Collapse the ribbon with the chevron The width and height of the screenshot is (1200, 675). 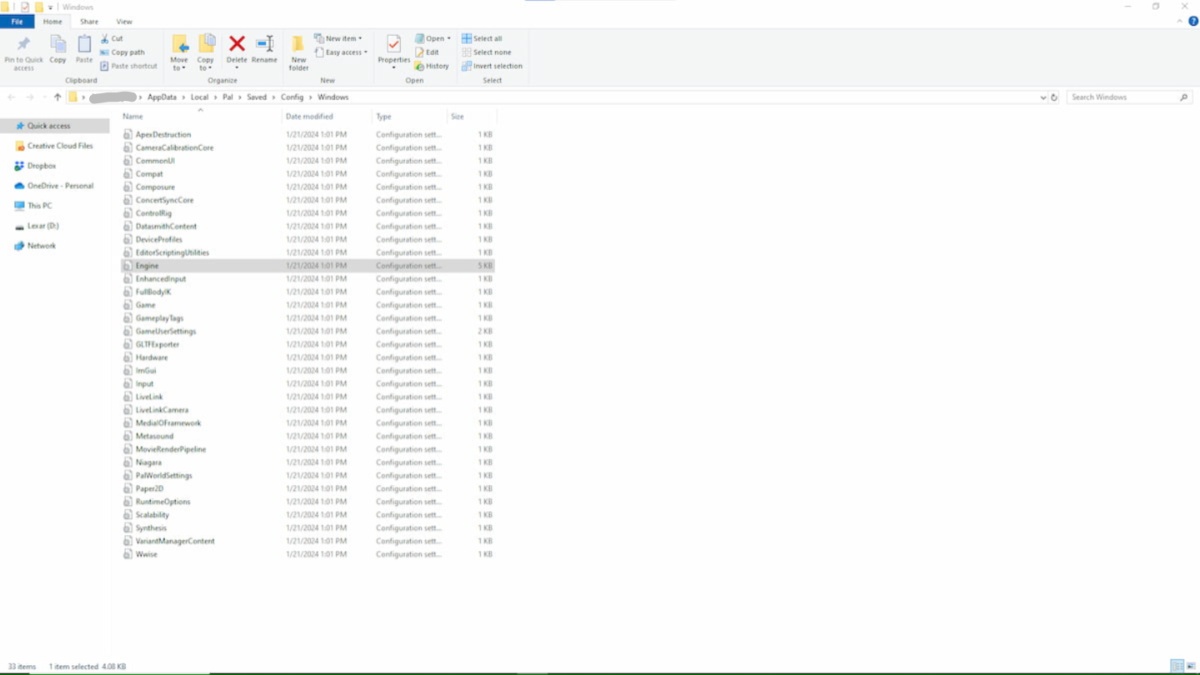click(x=1178, y=21)
